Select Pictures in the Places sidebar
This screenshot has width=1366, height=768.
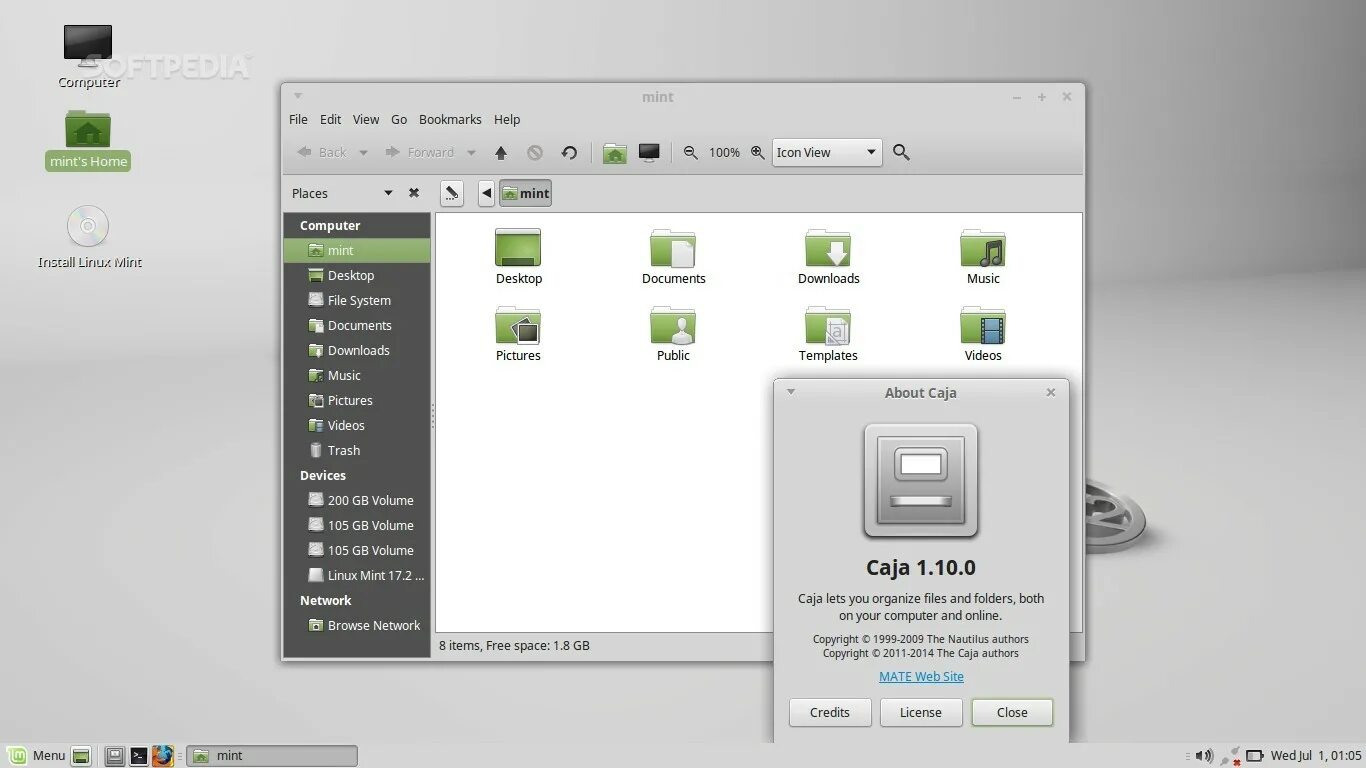click(x=357, y=400)
